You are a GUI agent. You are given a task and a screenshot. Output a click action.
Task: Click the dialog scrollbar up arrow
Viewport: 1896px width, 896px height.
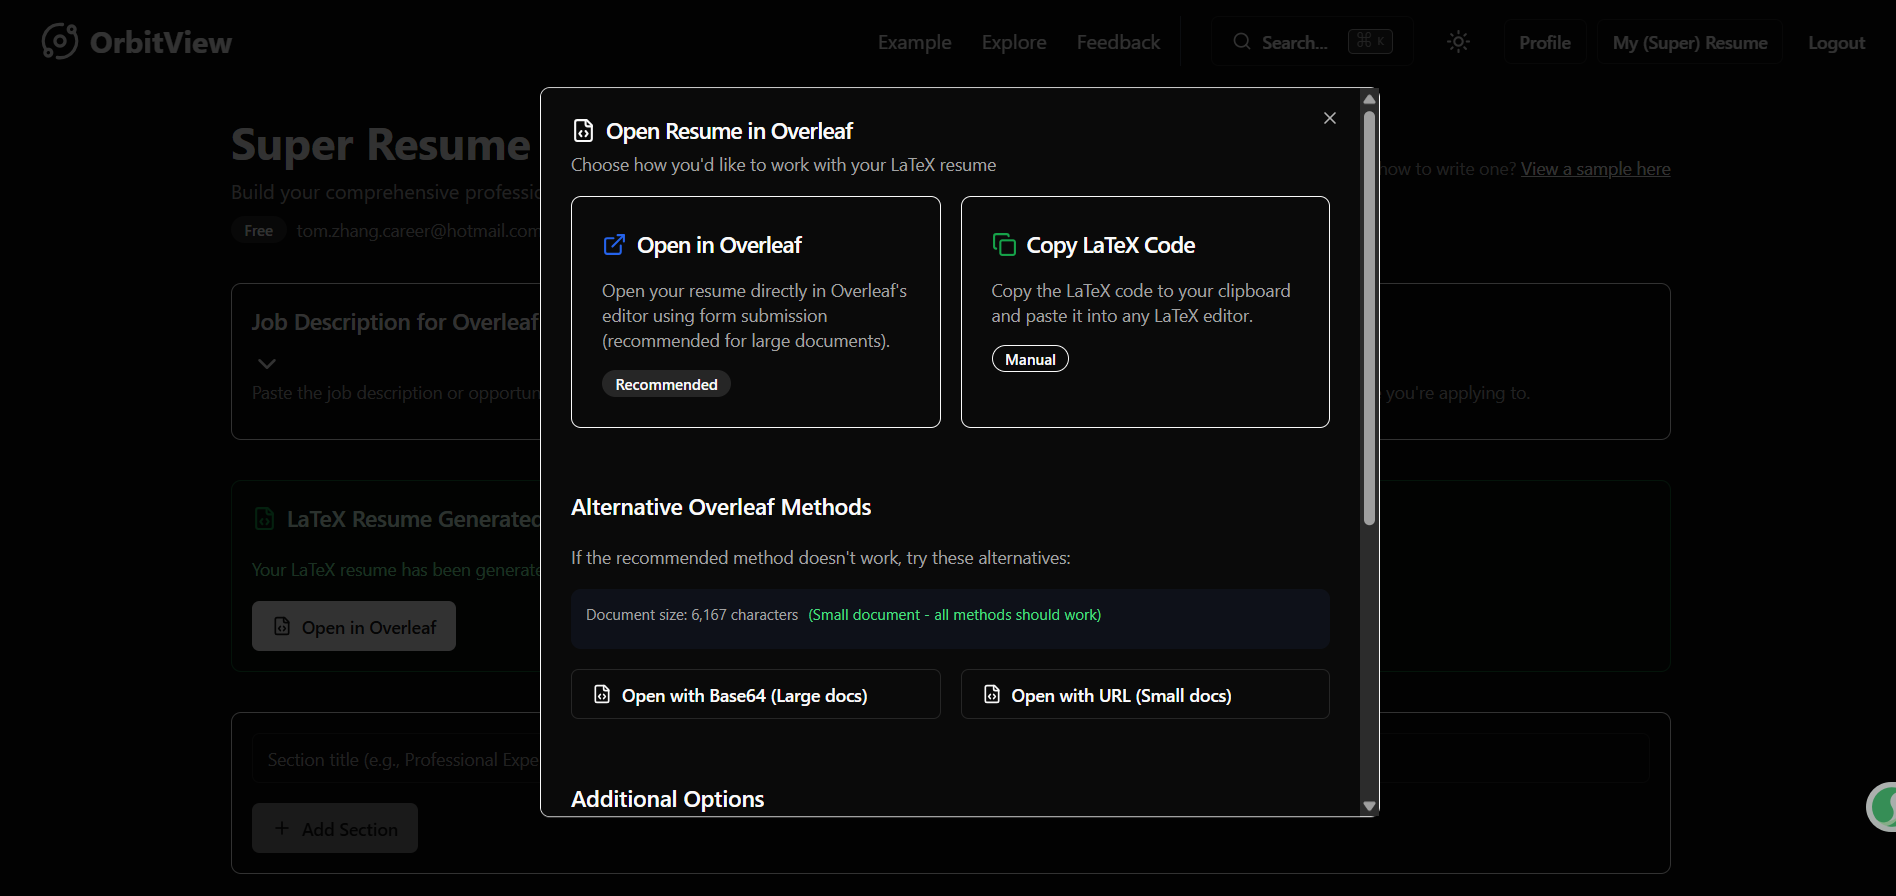[x=1369, y=99]
